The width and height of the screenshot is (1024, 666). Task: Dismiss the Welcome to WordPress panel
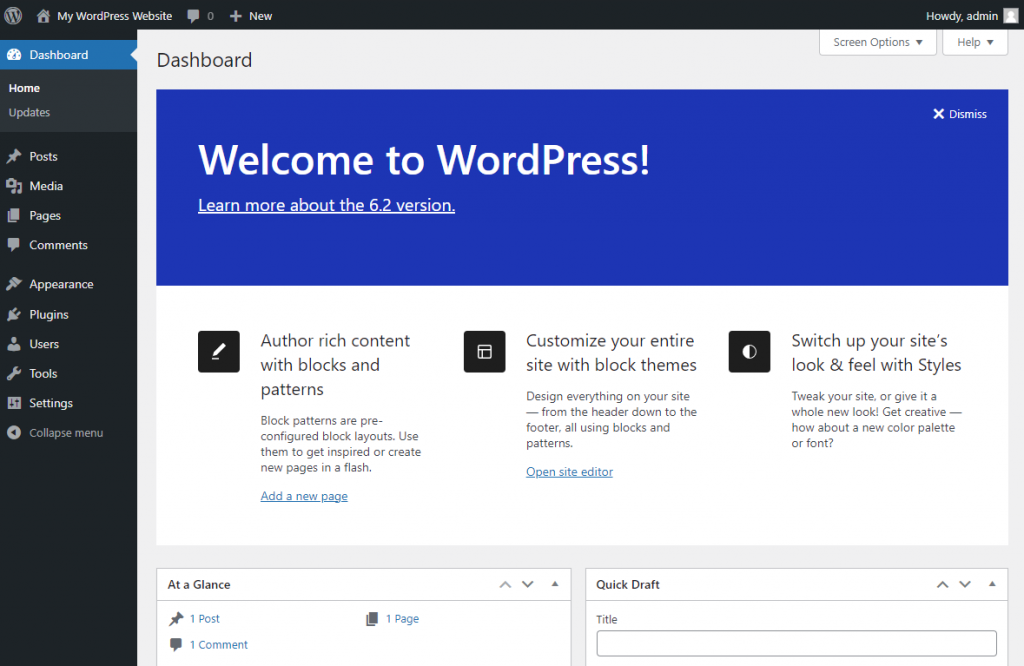pyautogui.click(x=959, y=113)
